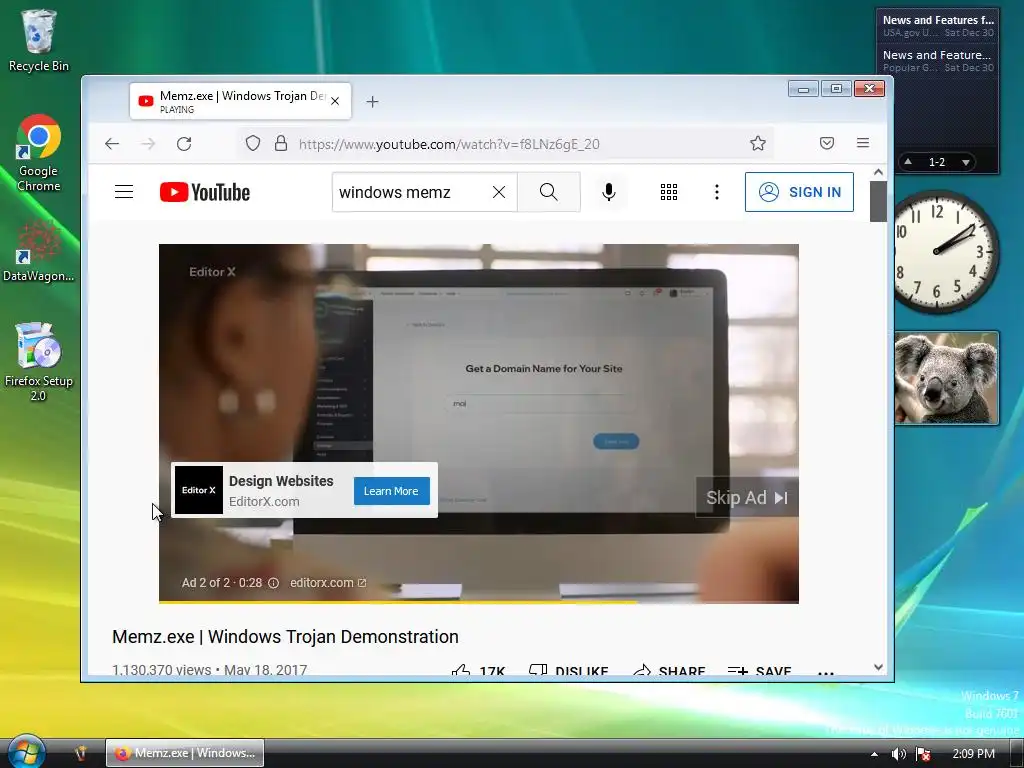Open the editorx.com link in the ad
This screenshot has width=1024, height=768.
tap(328, 583)
